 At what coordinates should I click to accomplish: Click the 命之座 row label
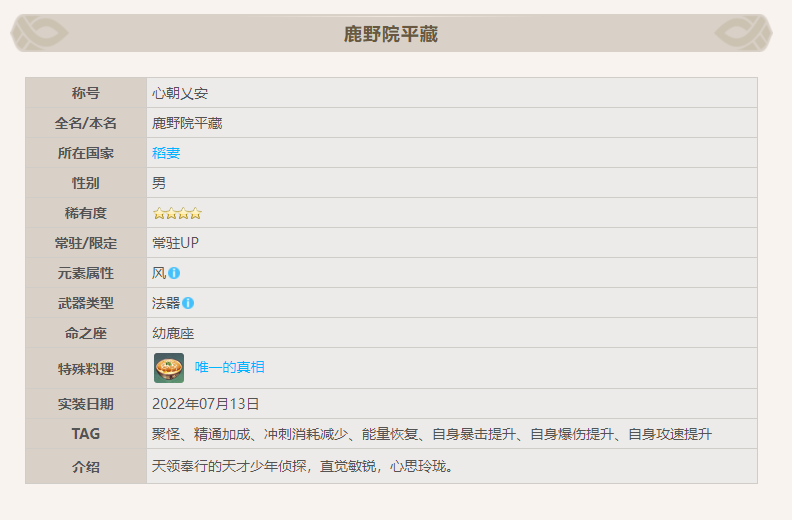pyautogui.click(x=86, y=333)
